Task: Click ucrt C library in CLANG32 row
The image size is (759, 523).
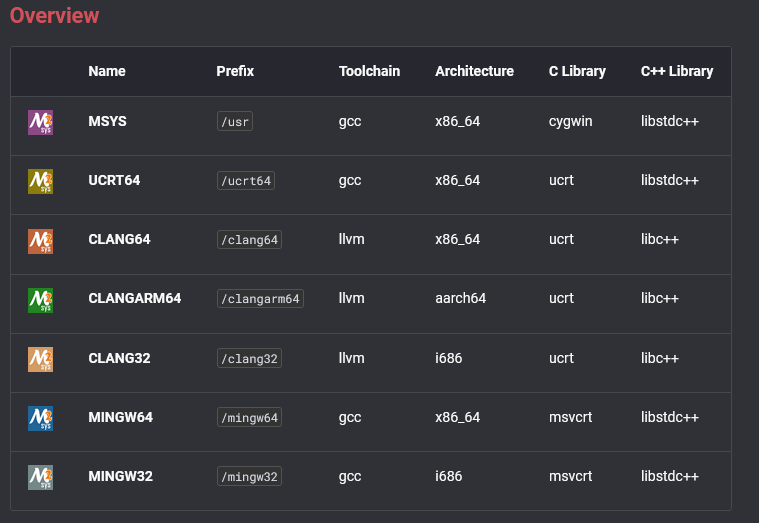Action: point(562,359)
